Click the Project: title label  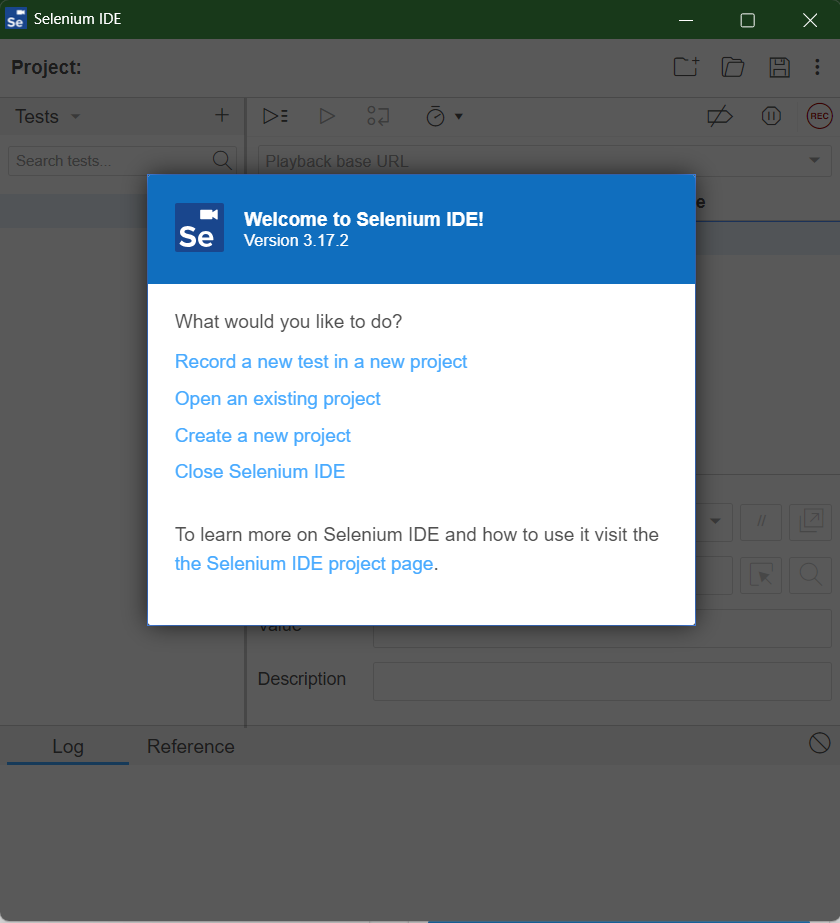46,67
